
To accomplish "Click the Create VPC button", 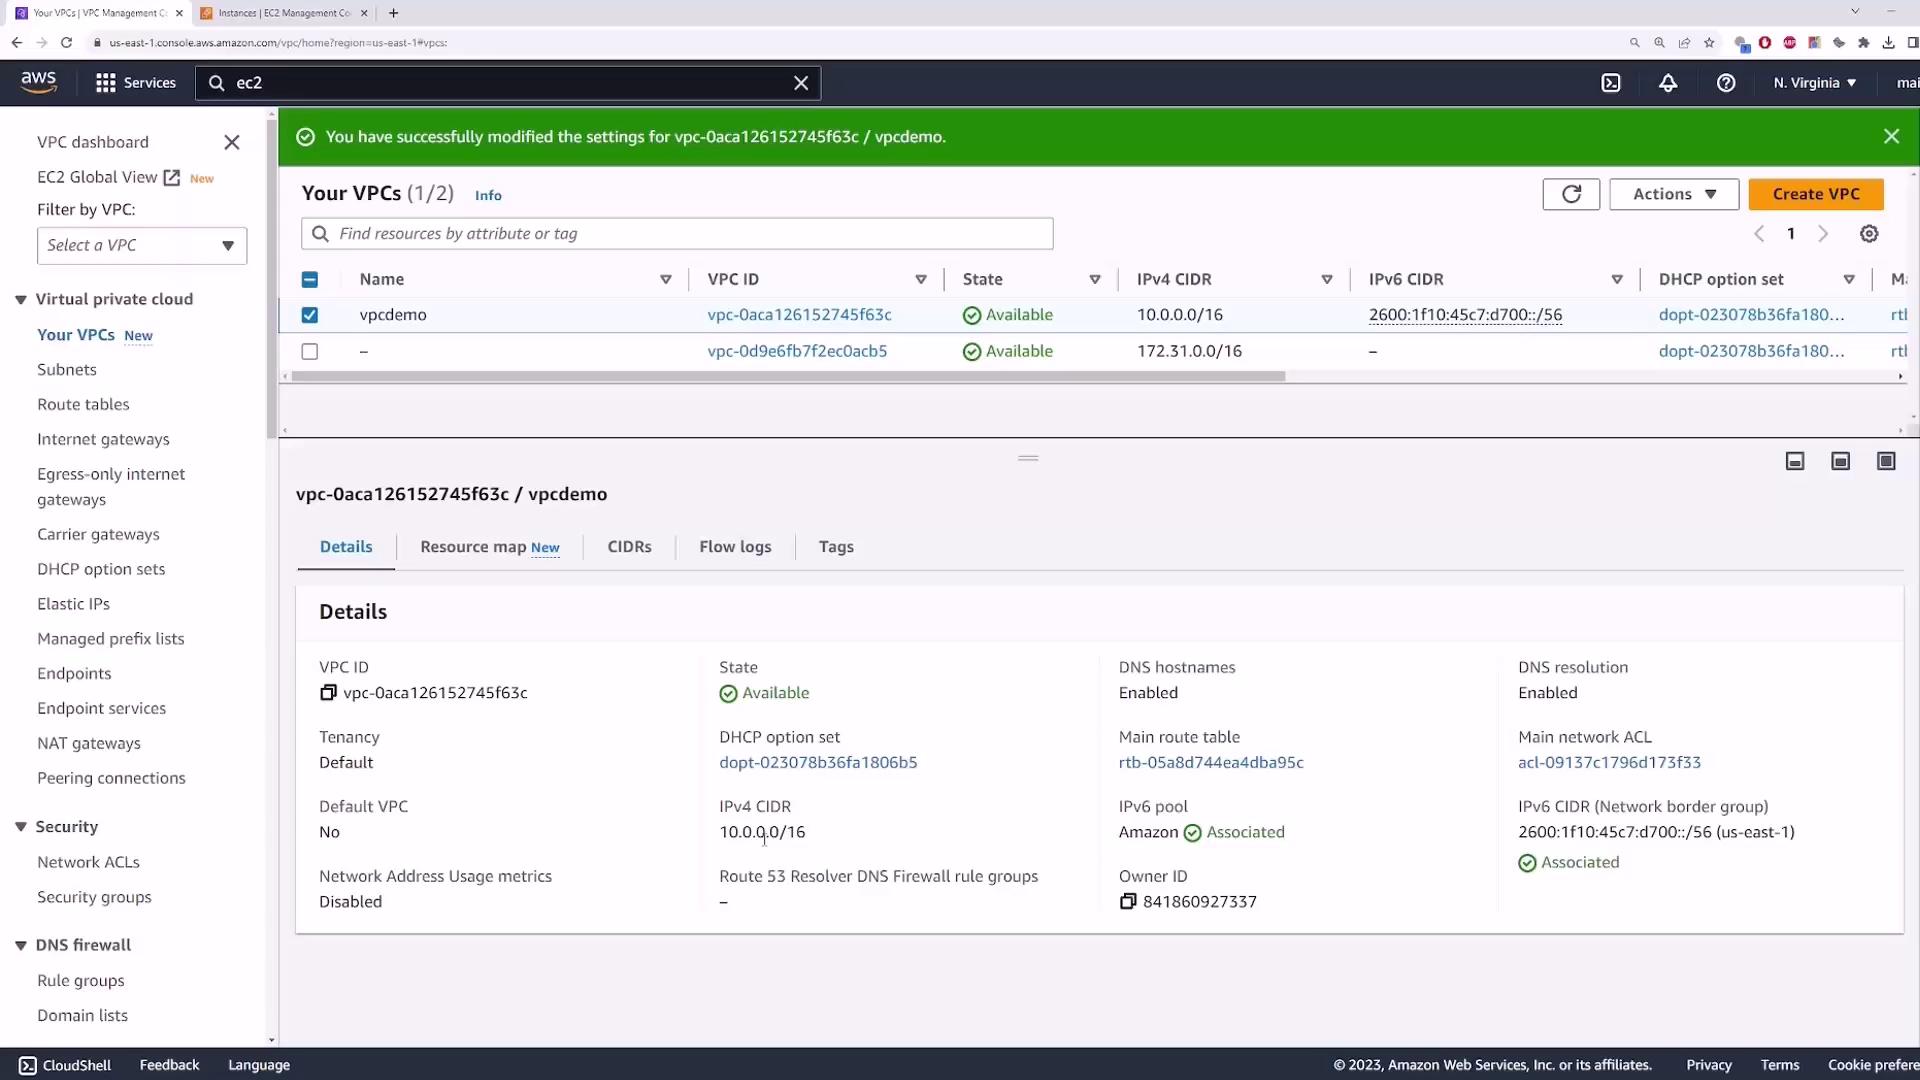I will pos(1816,194).
